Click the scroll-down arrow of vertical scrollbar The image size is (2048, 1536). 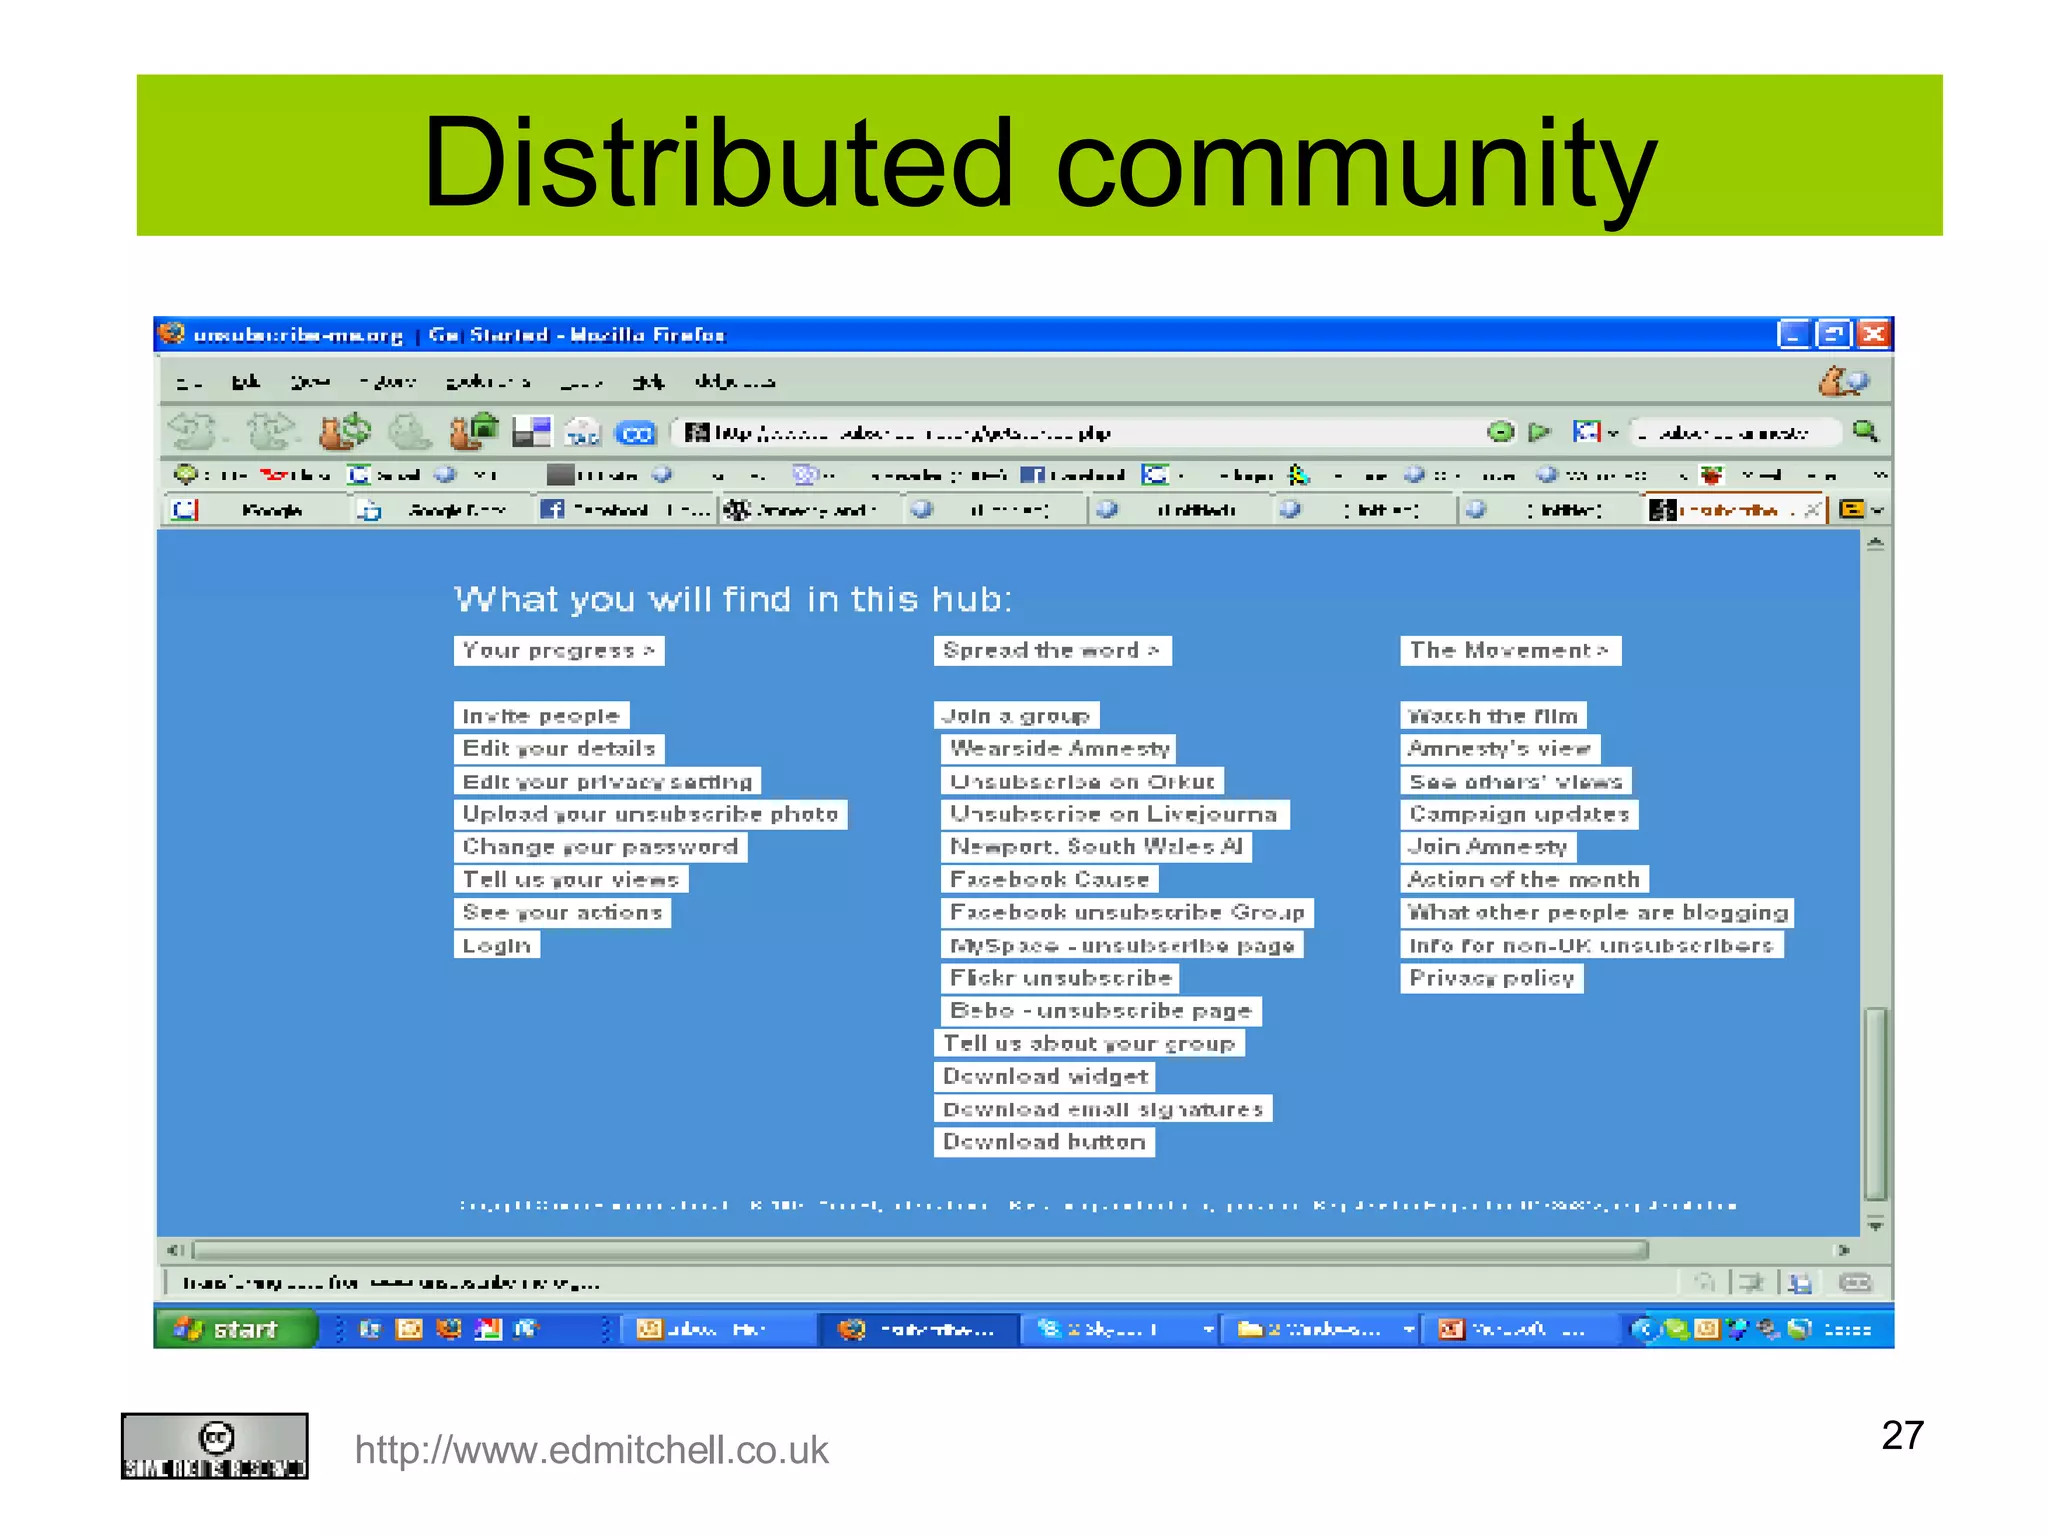(1876, 1225)
